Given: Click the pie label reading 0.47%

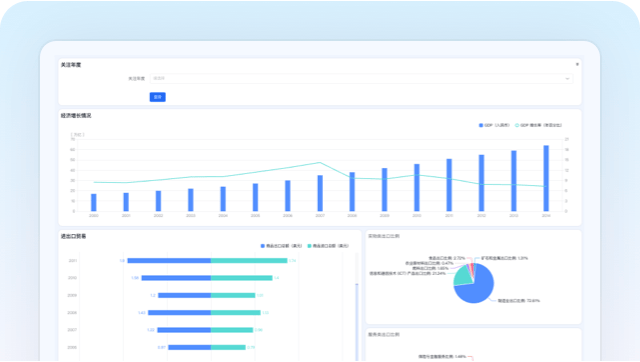Looking at the screenshot, I should click(x=429, y=263).
